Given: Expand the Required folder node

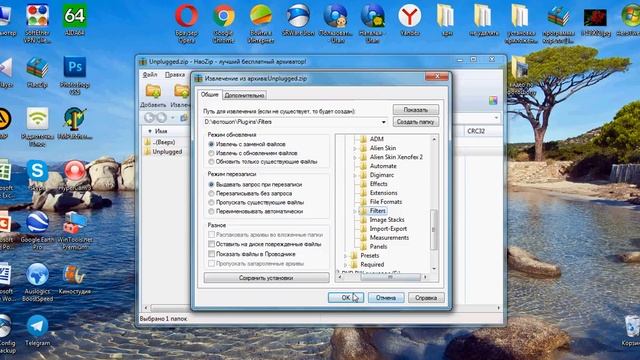Looking at the screenshot, I should pyautogui.click(x=346, y=265).
